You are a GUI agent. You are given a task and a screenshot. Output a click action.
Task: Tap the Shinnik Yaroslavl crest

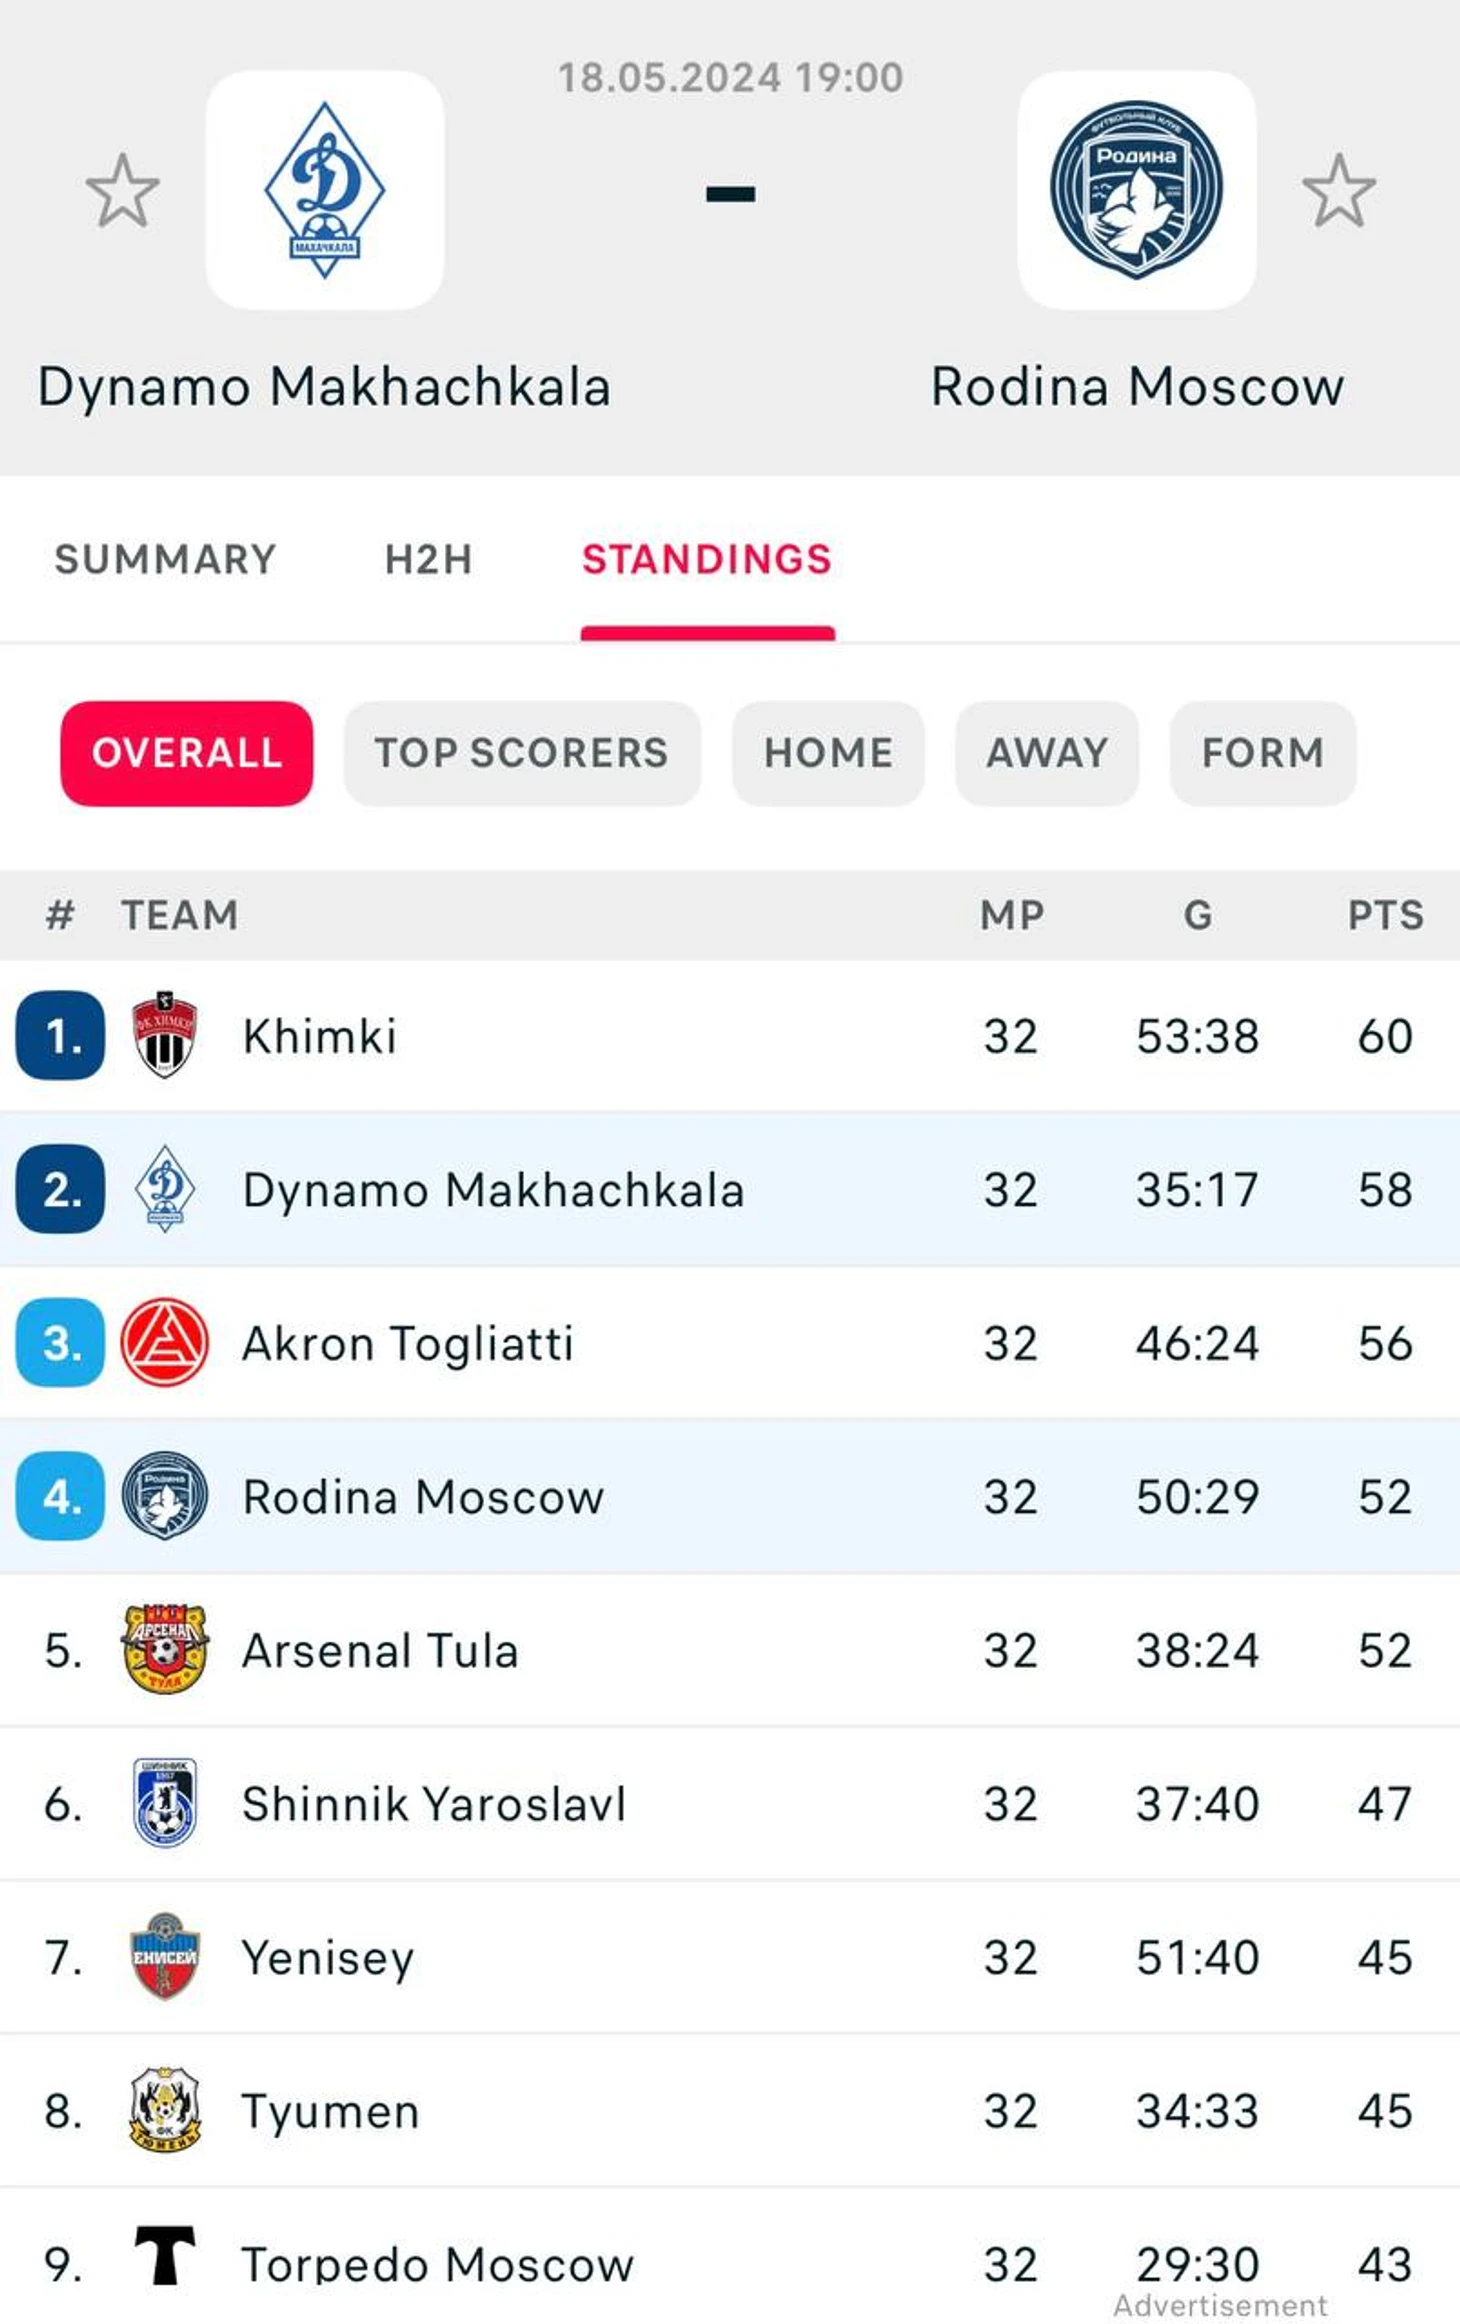point(165,1802)
